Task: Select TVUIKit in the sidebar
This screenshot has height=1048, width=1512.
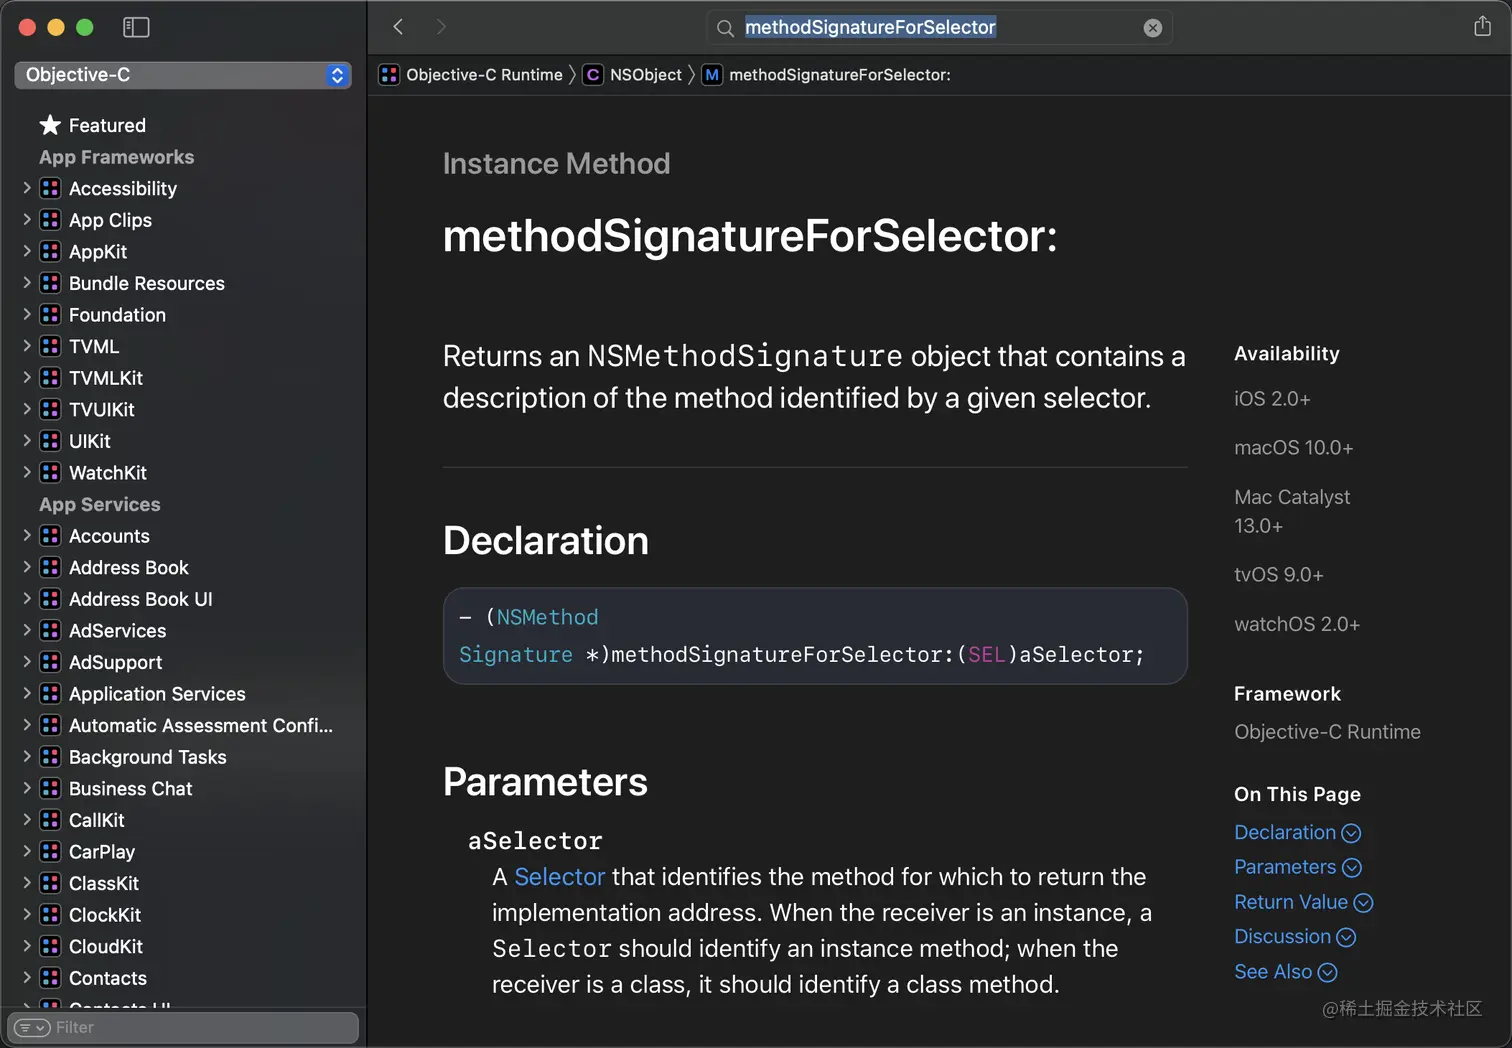Action: coord(102,409)
